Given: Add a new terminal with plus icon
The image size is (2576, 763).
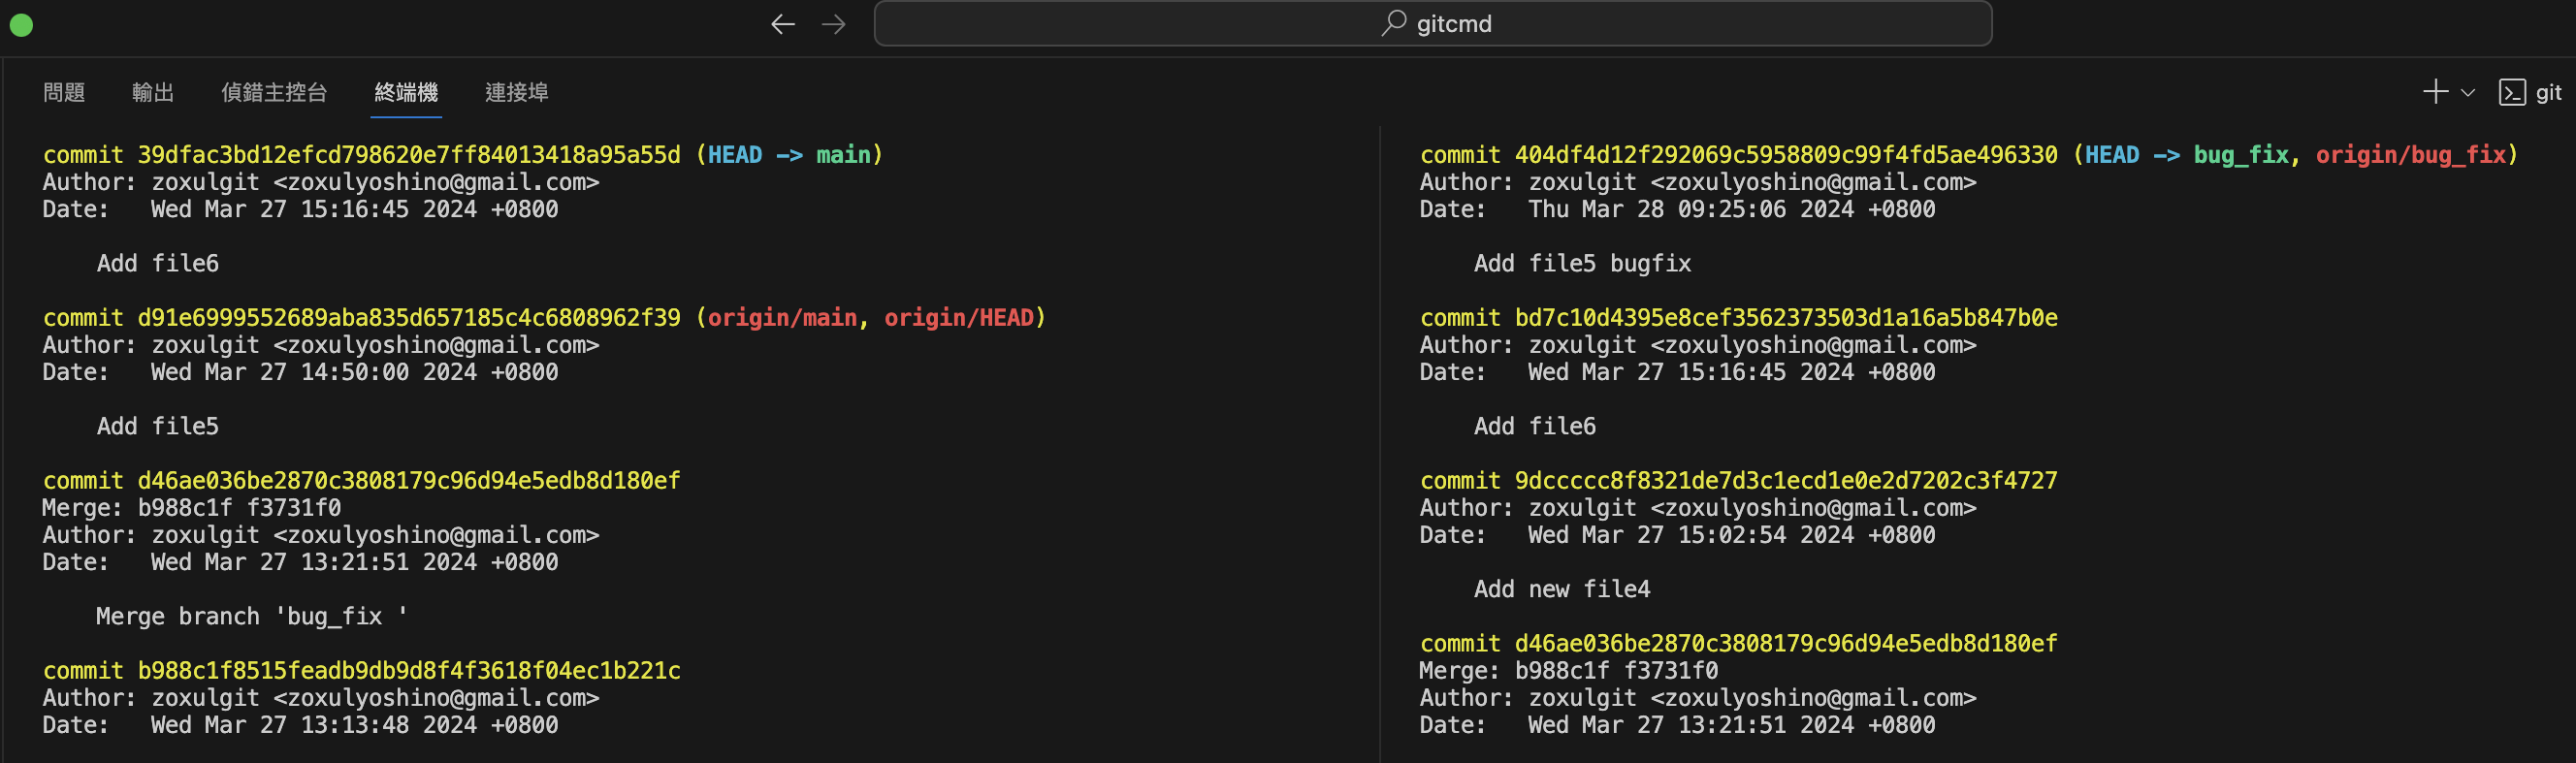Looking at the screenshot, I should click(2435, 92).
